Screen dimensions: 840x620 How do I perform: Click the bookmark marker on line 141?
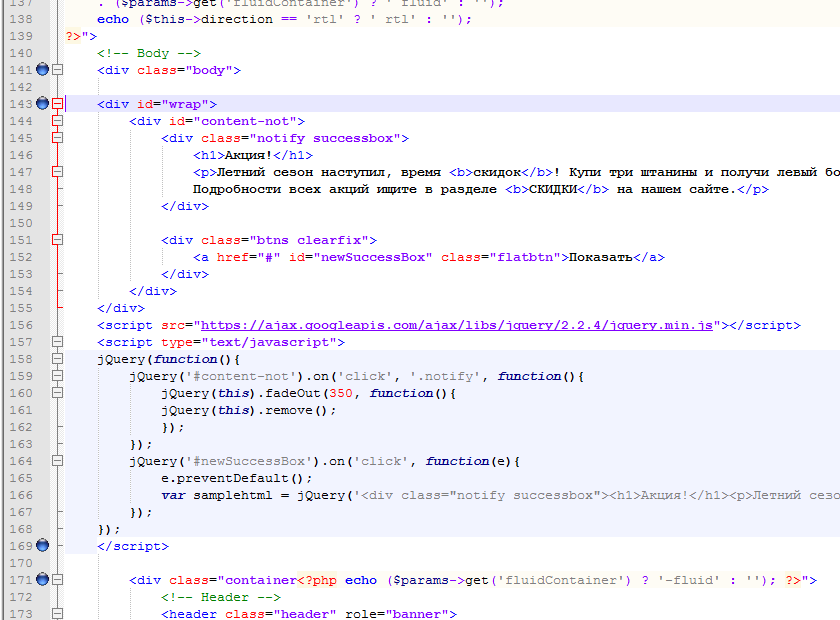42,69
